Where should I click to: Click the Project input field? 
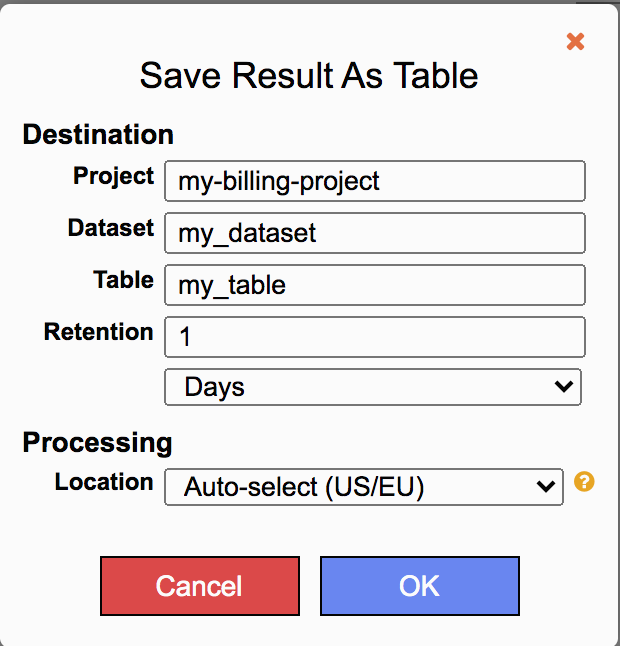tap(374, 181)
